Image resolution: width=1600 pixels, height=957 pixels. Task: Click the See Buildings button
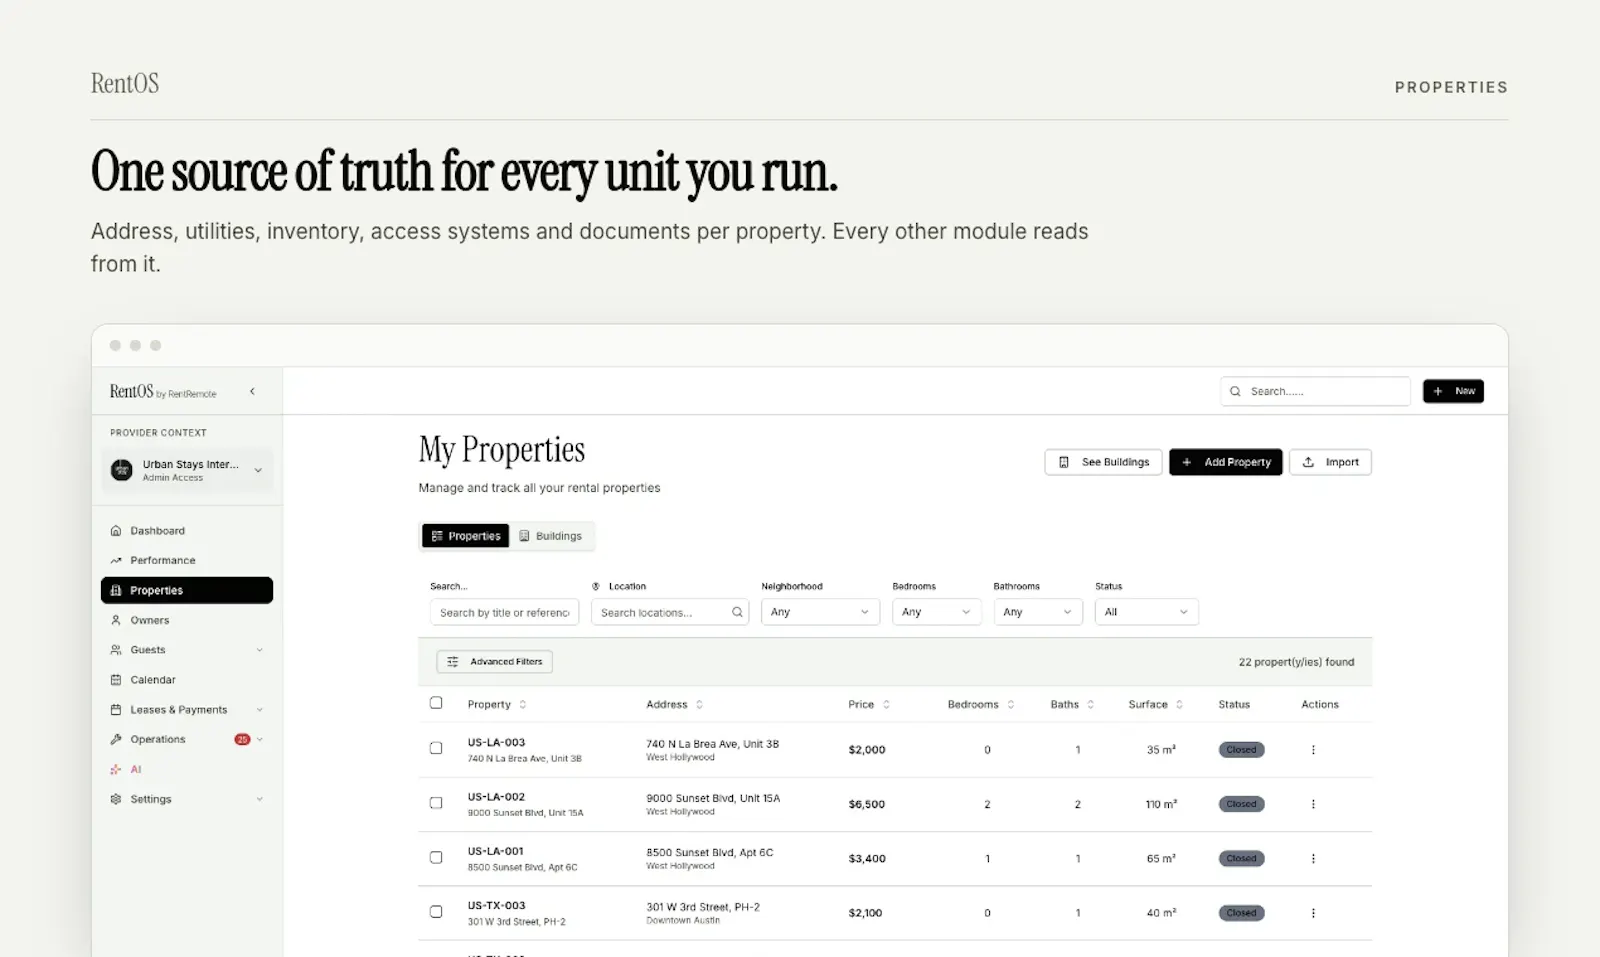click(x=1104, y=462)
